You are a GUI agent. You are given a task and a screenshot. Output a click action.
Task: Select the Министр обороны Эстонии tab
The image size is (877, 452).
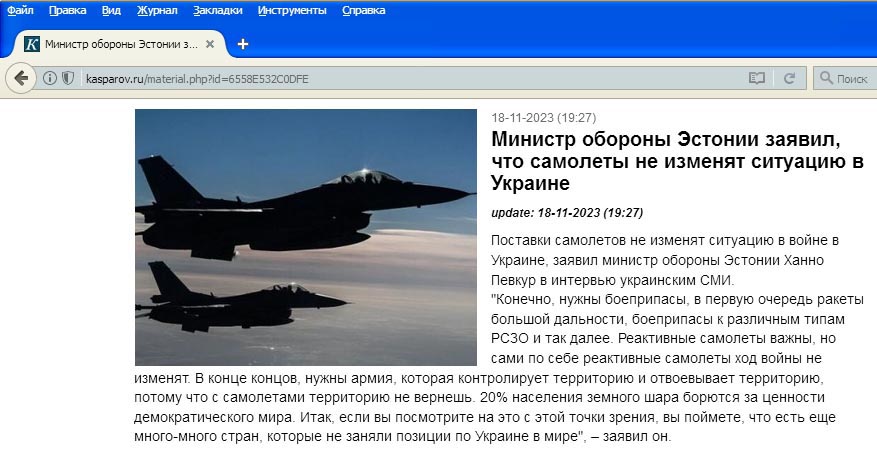(119, 44)
